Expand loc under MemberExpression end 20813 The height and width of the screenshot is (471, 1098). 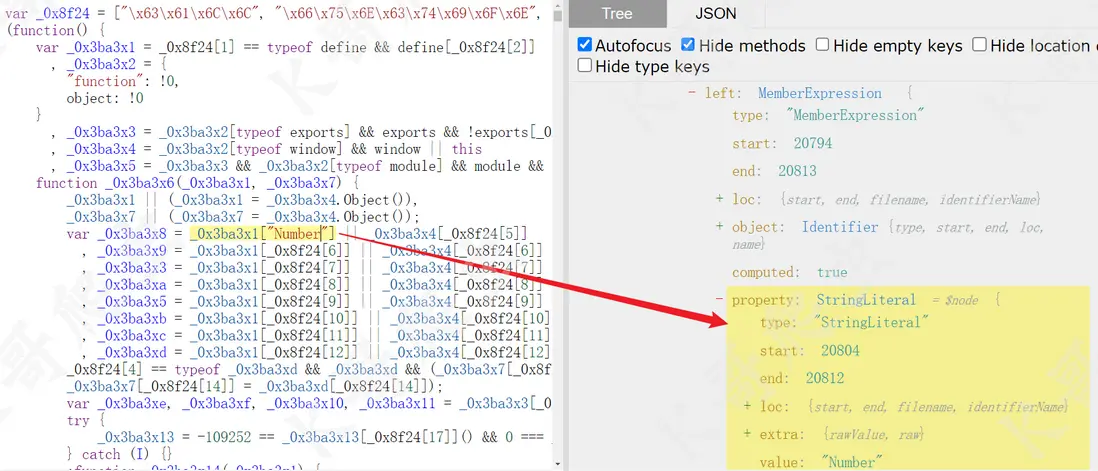(720, 199)
